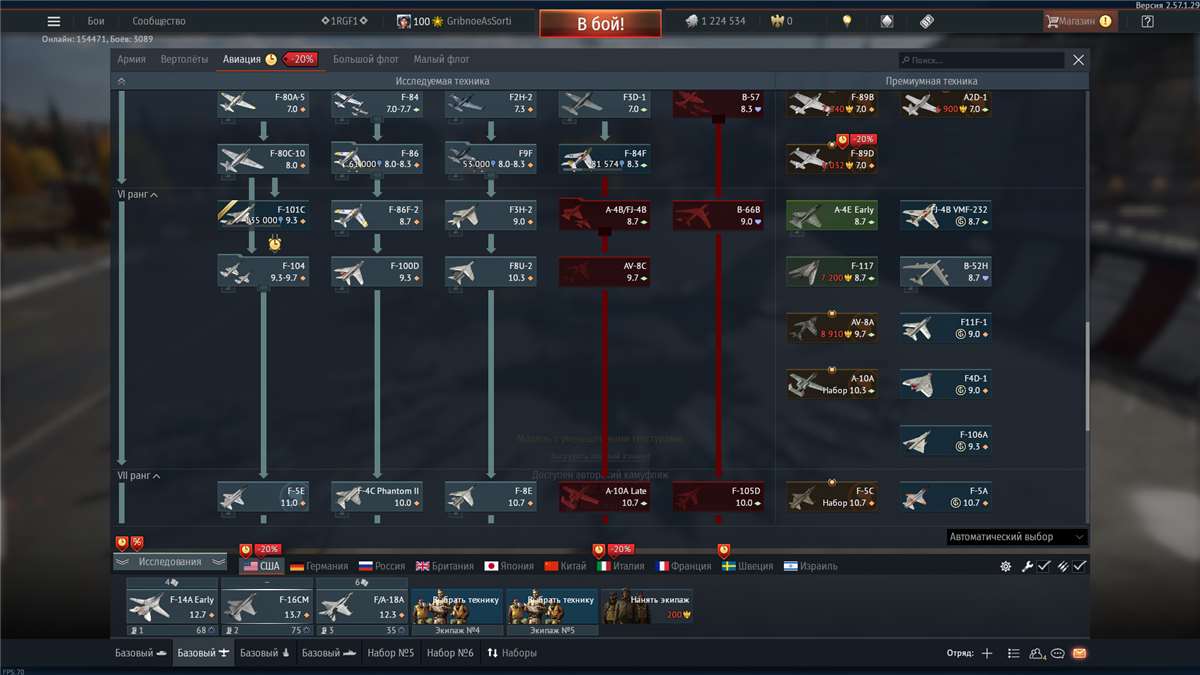Click the -20% badge above Италия
The width and height of the screenshot is (1200, 675).
pyautogui.click(x=620, y=550)
